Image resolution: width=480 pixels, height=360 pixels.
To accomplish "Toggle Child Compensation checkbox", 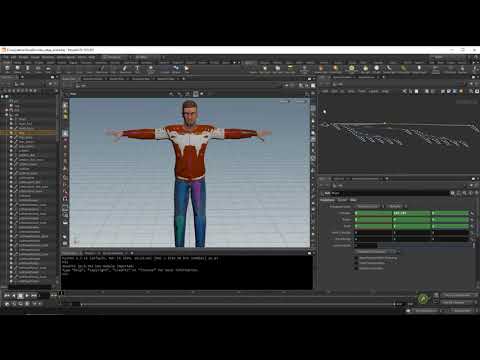I will [x=356, y=263].
